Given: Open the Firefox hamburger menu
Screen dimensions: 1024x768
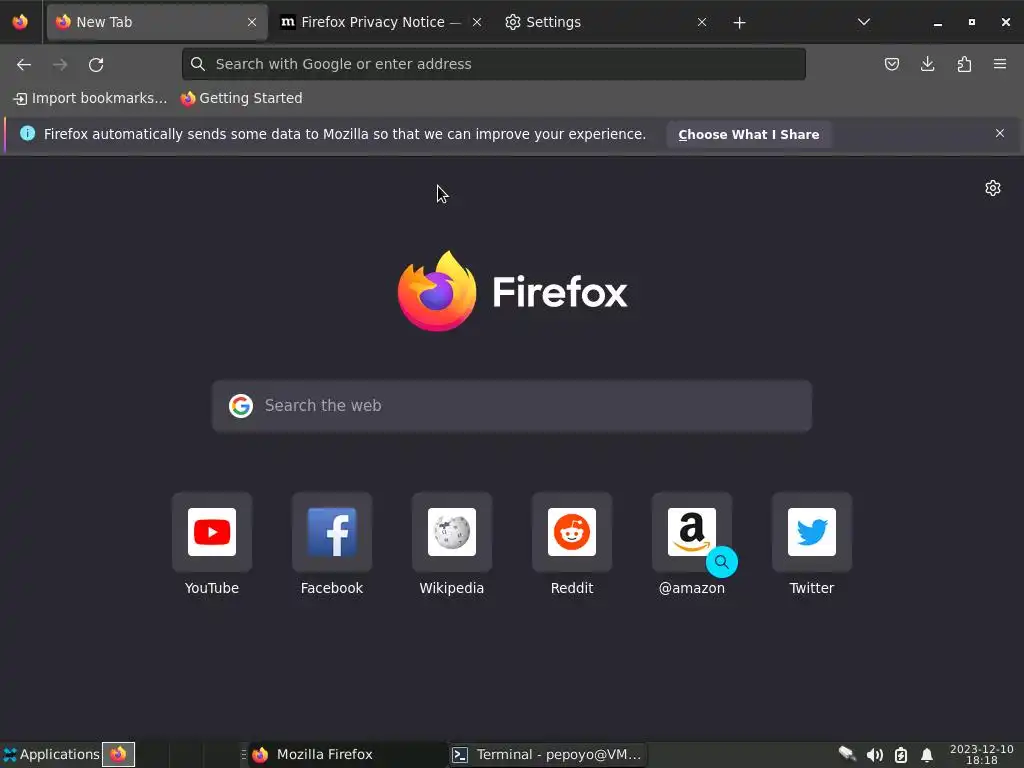Looking at the screenshot, I should tap(1000, 64).
